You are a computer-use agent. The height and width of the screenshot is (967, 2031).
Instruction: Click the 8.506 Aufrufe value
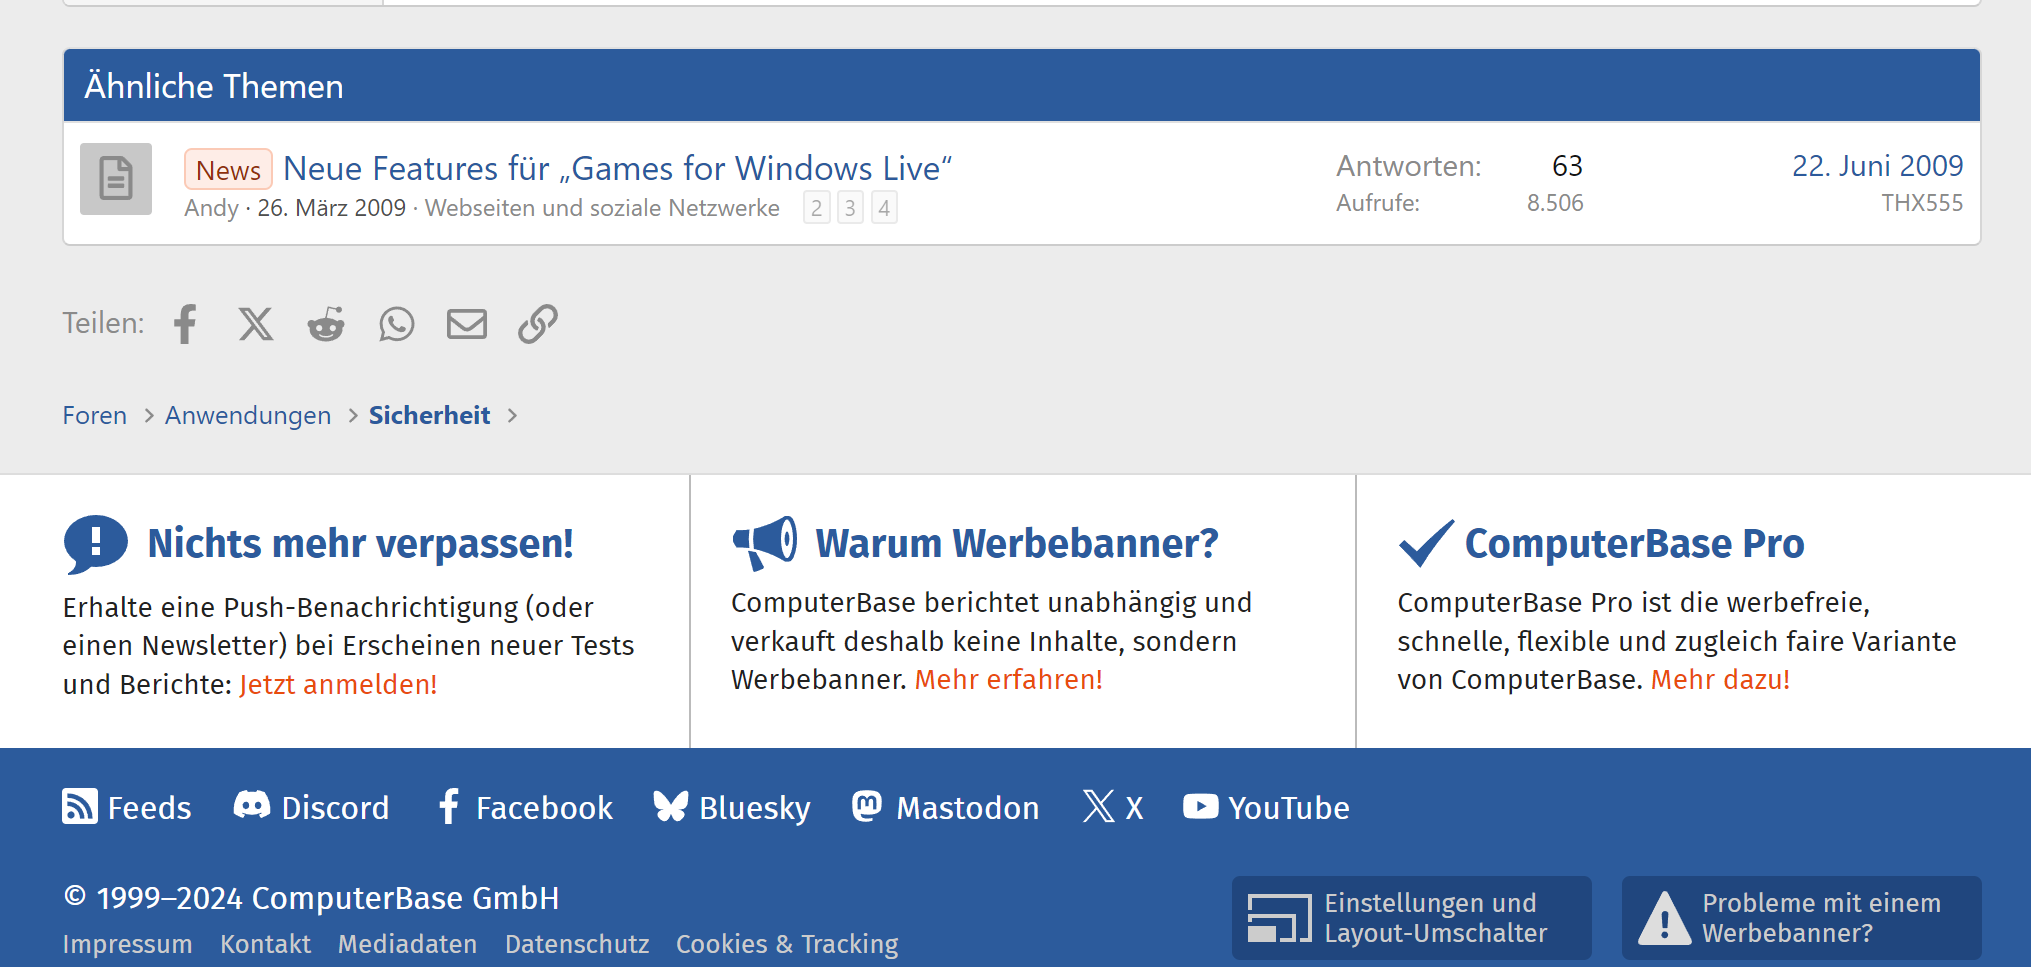pyautogui.click(x=1555, y=203)
